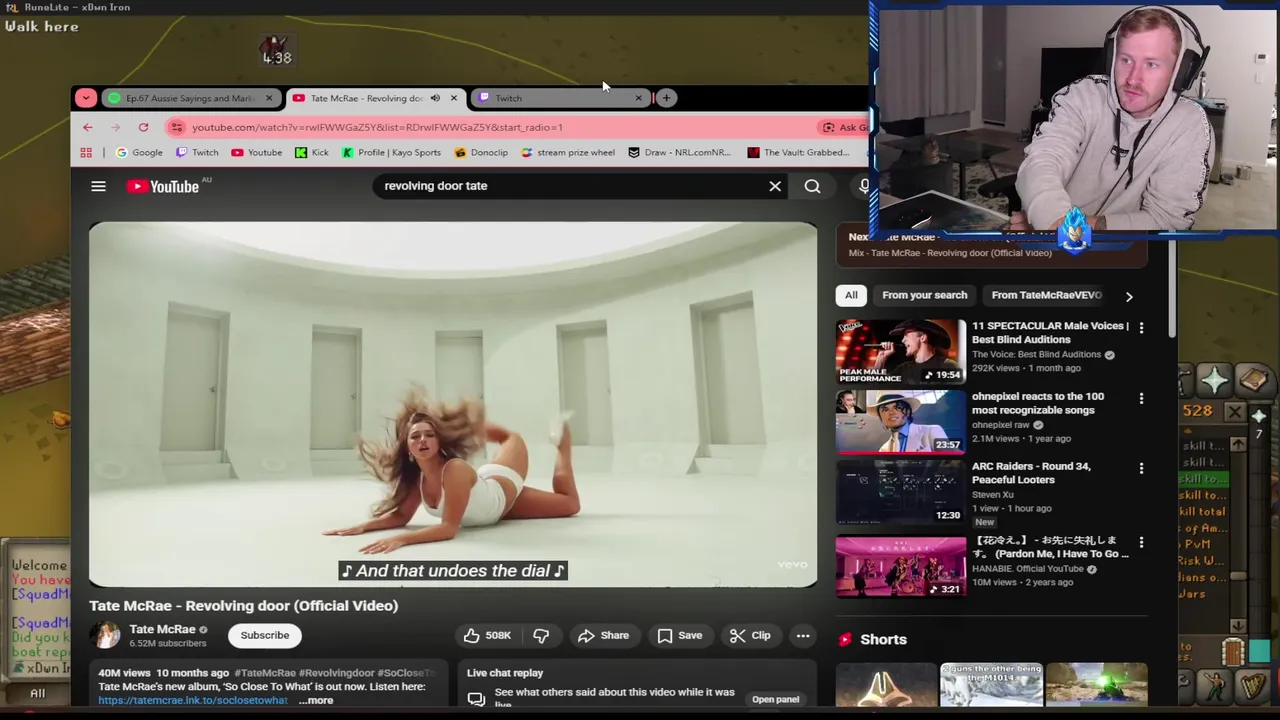1280x720 pixels.
Task: Open more actions beside the Clip button
Action: click(803, 636)
